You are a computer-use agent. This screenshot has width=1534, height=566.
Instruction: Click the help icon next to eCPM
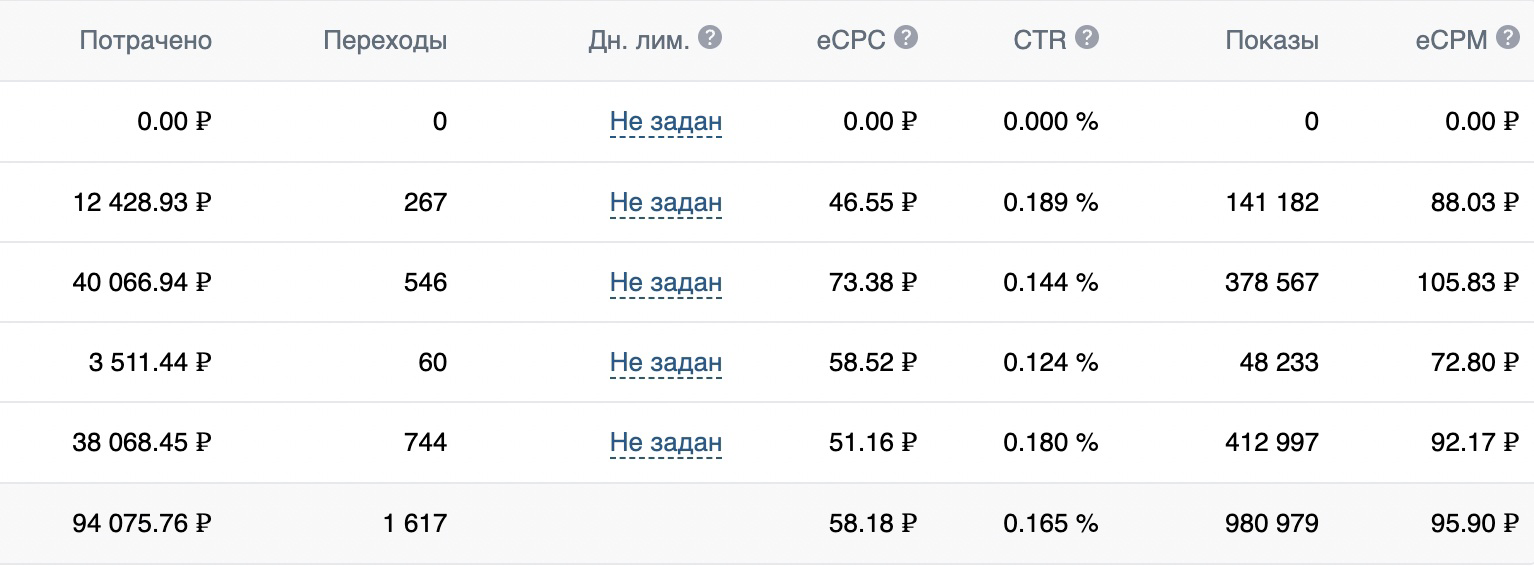[1507, 38]
